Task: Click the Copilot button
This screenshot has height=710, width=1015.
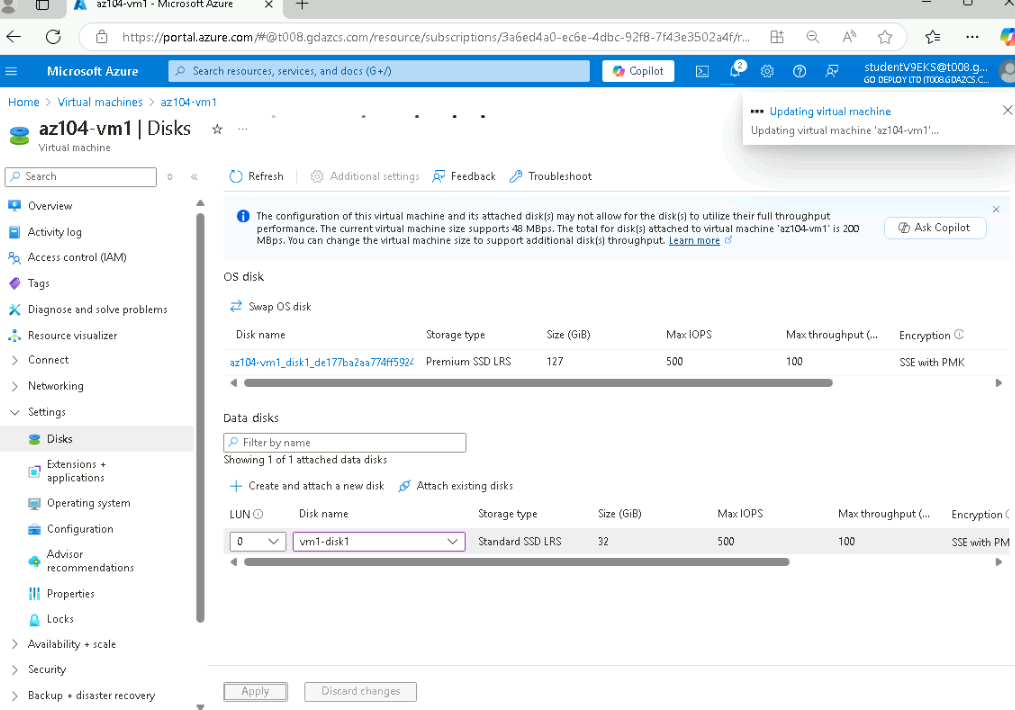Action: tap(638, 71)
